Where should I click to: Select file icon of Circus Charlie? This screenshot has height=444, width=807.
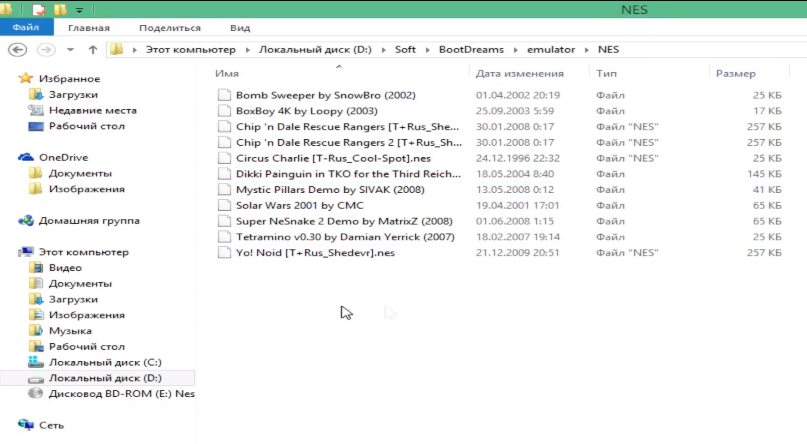[224, 158]
